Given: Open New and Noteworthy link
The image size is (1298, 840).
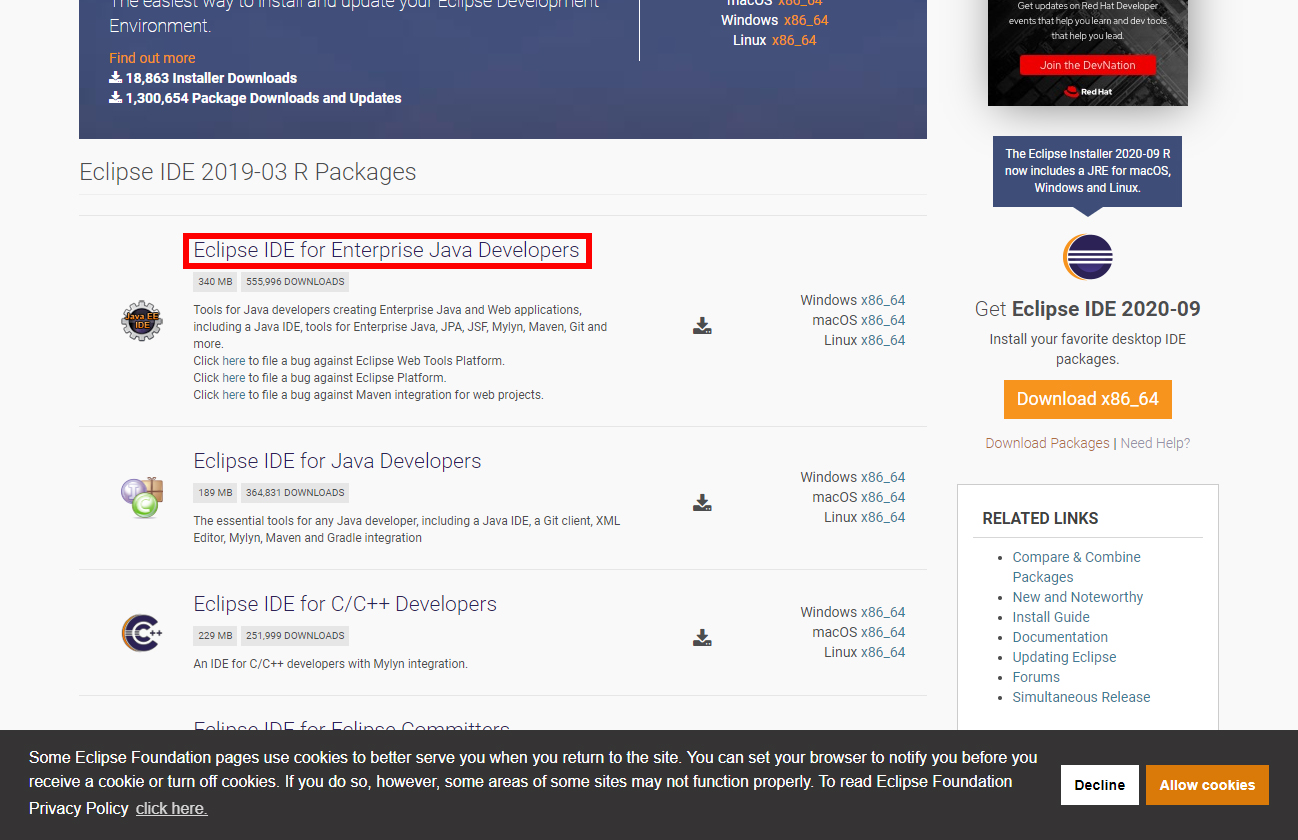Looking at the screenshot, I should click(x=1078, y=597).
